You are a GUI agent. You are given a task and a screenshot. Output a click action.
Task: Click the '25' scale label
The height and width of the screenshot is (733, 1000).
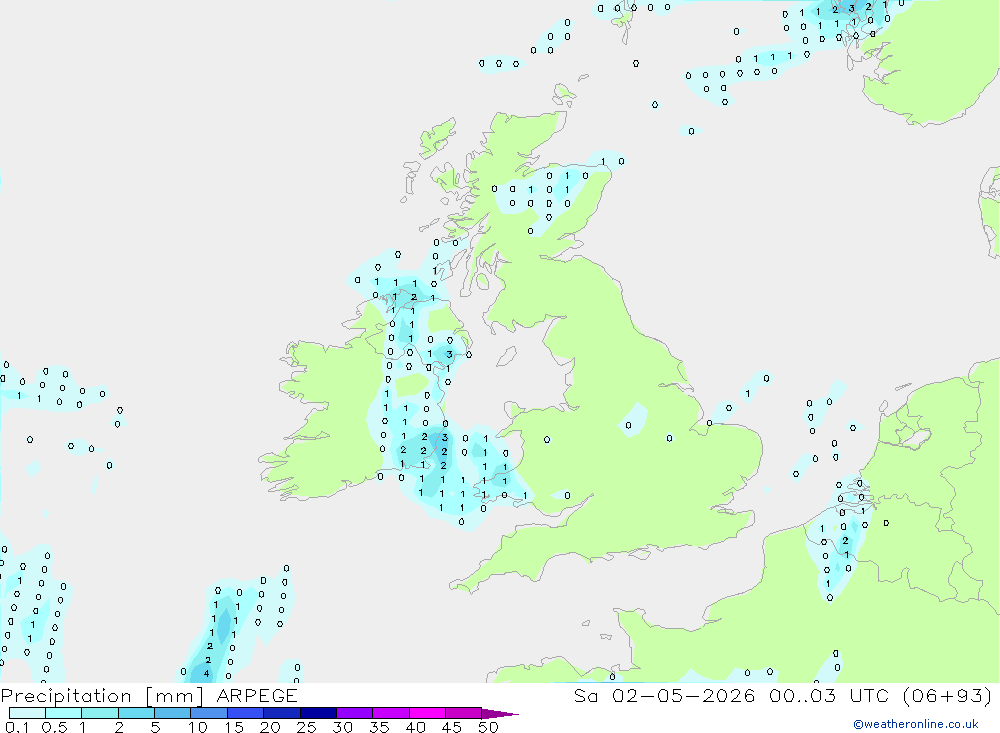pos(307,727)
